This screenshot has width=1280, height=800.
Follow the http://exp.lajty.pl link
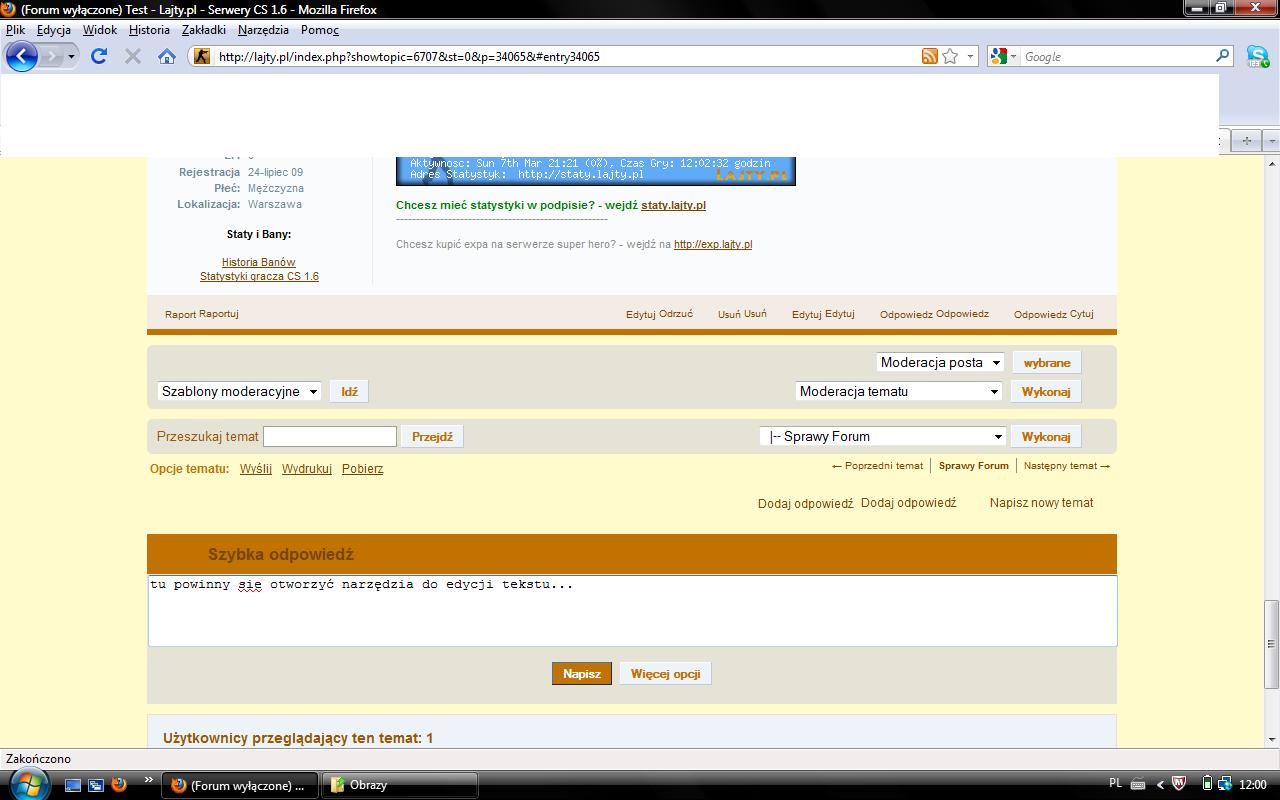713,244
